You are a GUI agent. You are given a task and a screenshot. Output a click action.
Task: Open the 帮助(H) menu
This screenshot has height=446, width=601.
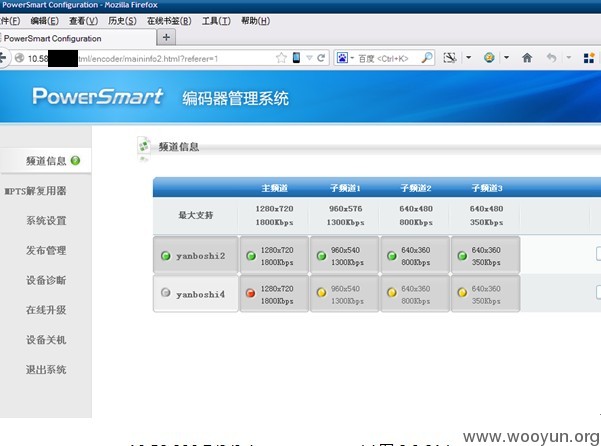point(256,21)
